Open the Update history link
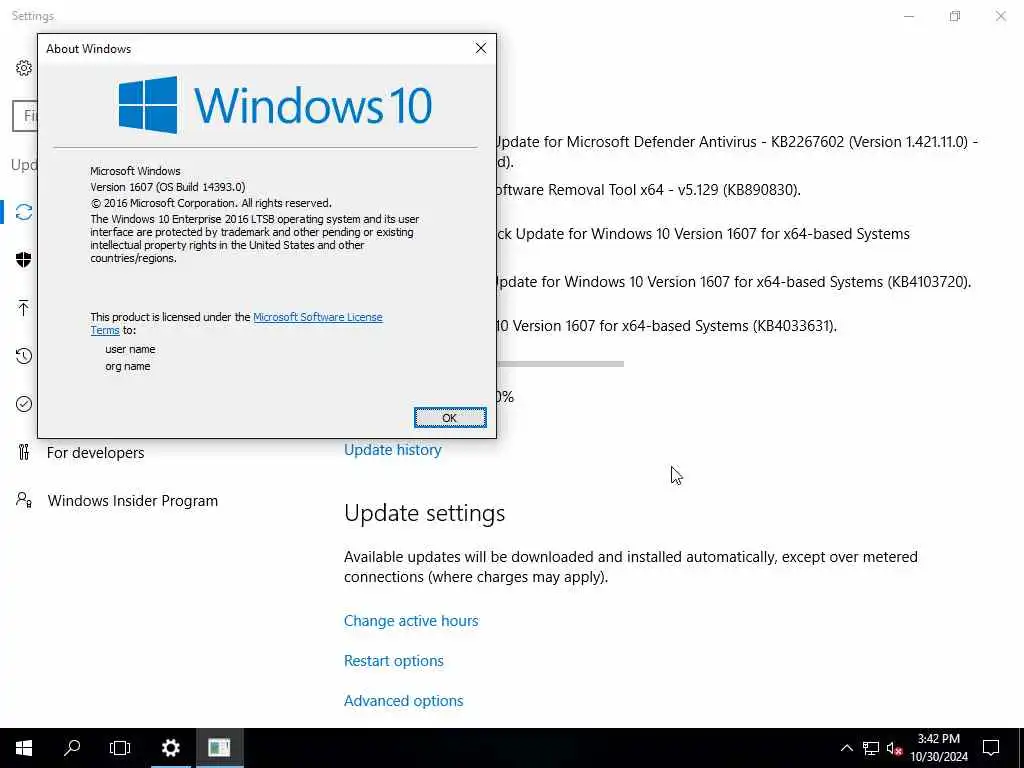This screenshot has height=768, width=1024. [x=392, y=449]
